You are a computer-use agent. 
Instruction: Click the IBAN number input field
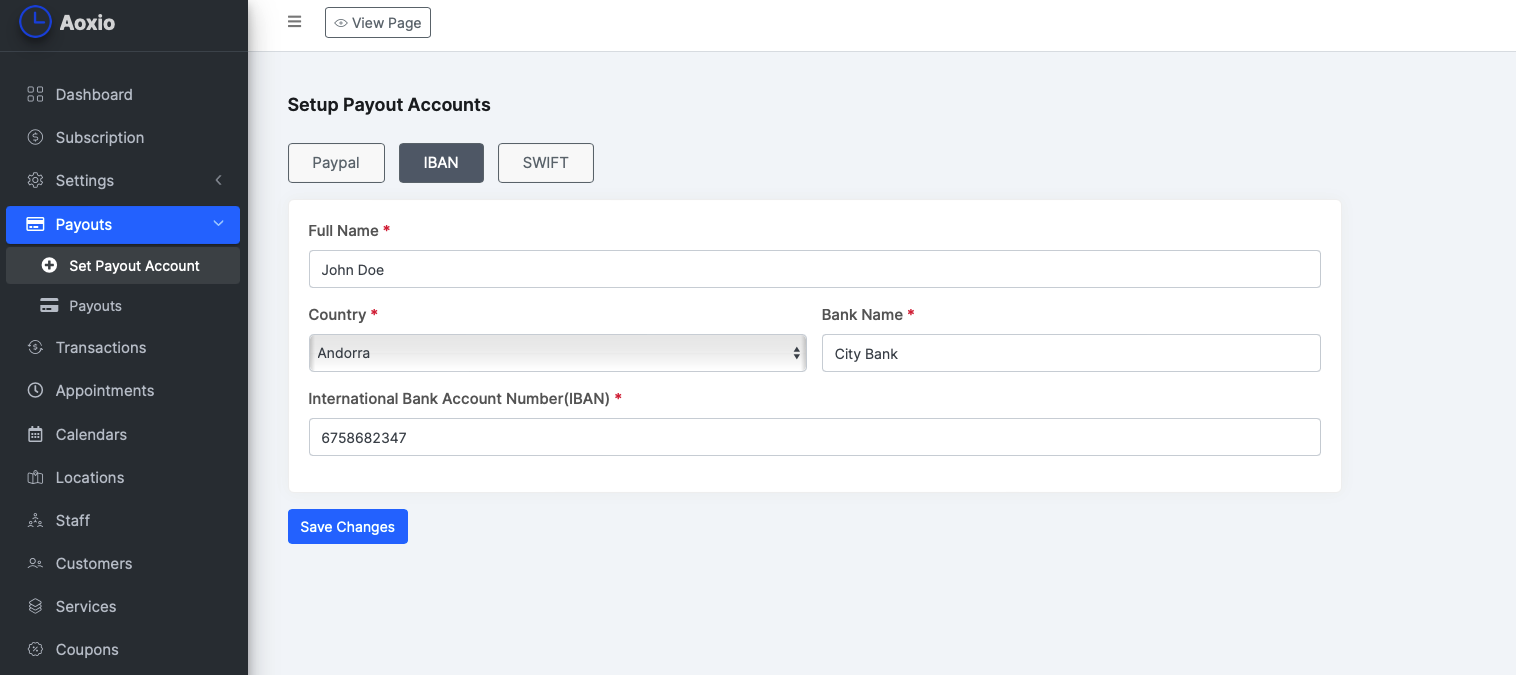point(814,437)
